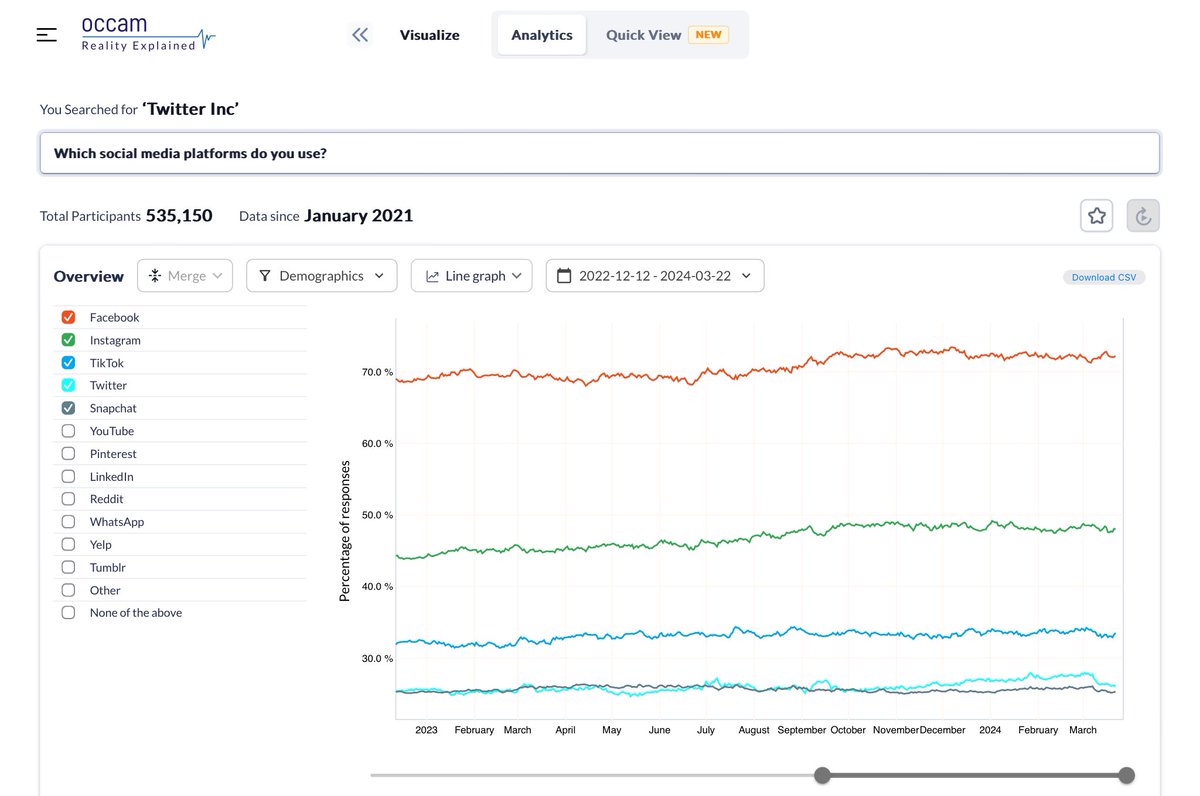Click the 50.0 % y-axis label
Screen dimensions: 1200x796
click(x=377, y=515)
